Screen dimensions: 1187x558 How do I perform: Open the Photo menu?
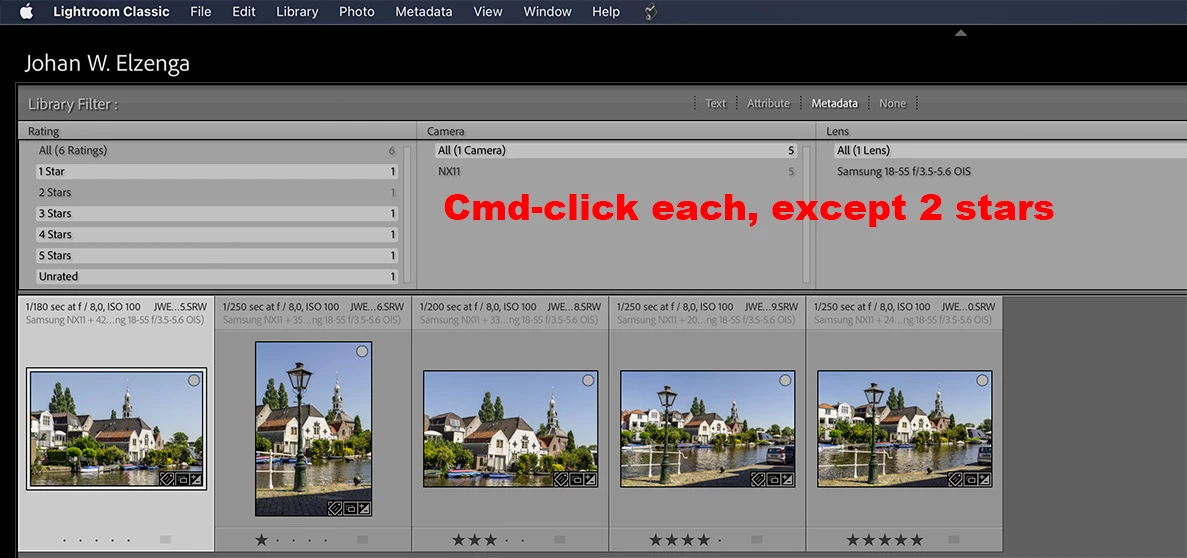click(x=357, y=11)
